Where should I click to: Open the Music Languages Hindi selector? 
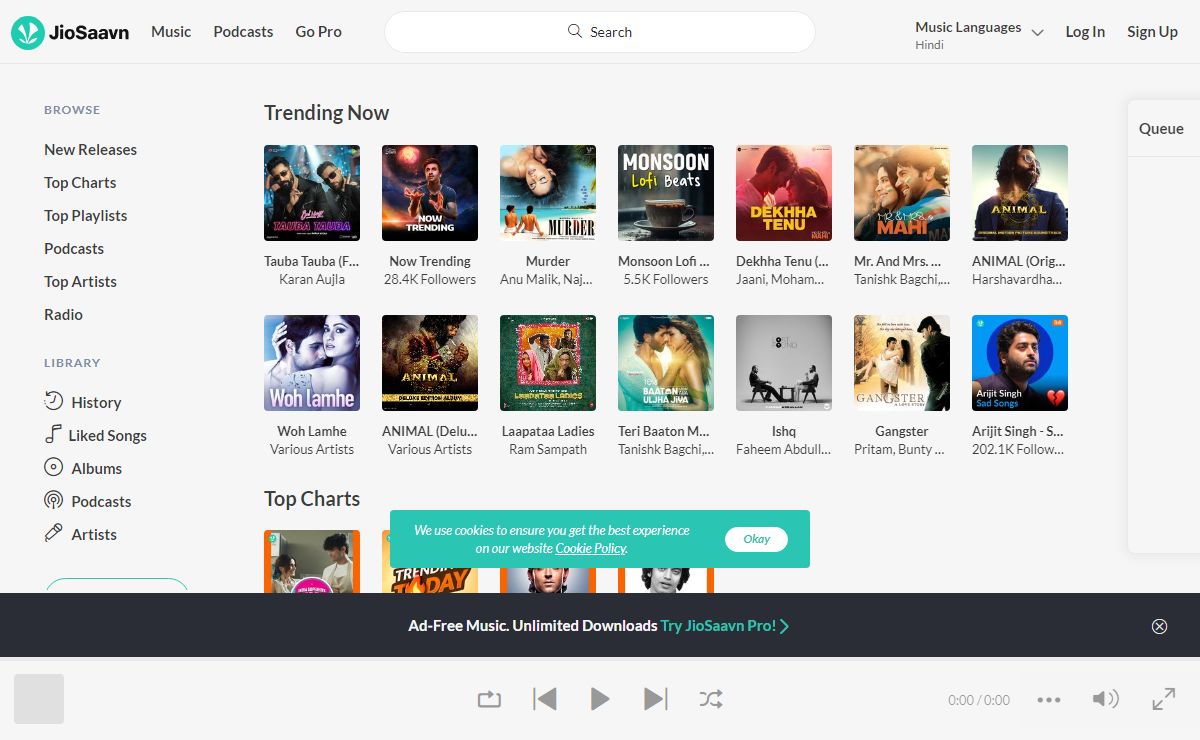(x=979, y=35)
